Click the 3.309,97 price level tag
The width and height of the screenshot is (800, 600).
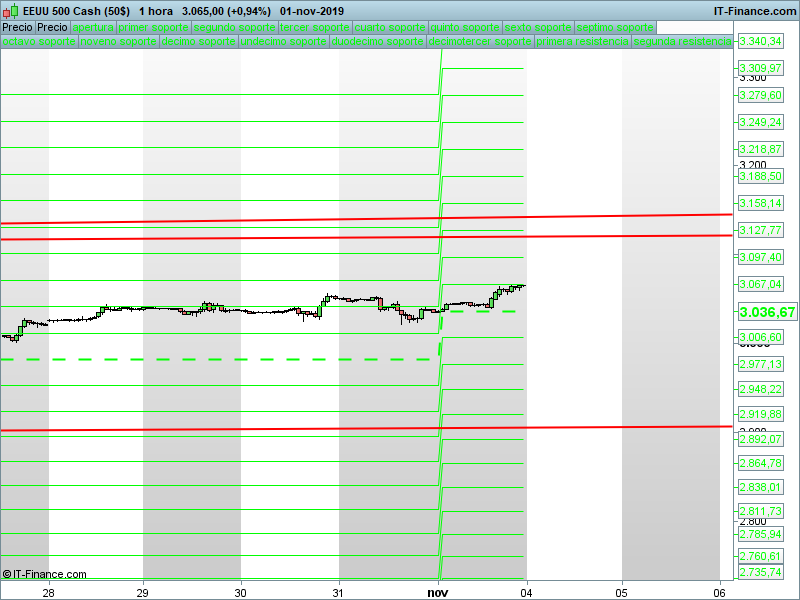(x=761, y=68)
